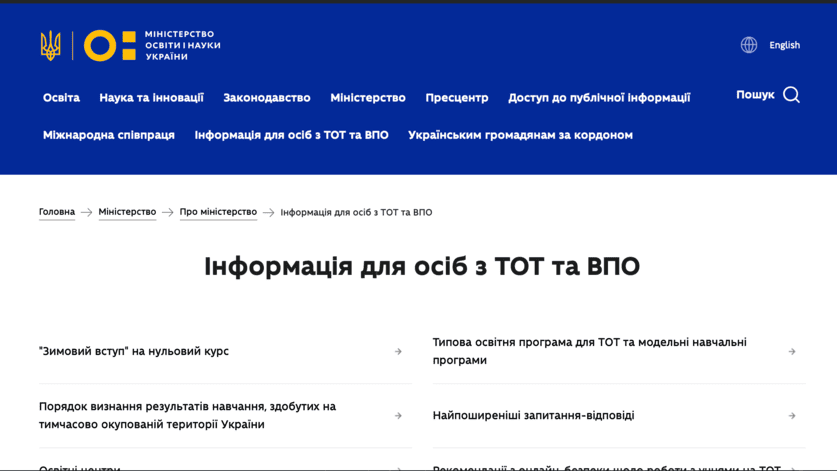Open Найпоширеніші запитання-відповіді link

[x=534, y=415]
